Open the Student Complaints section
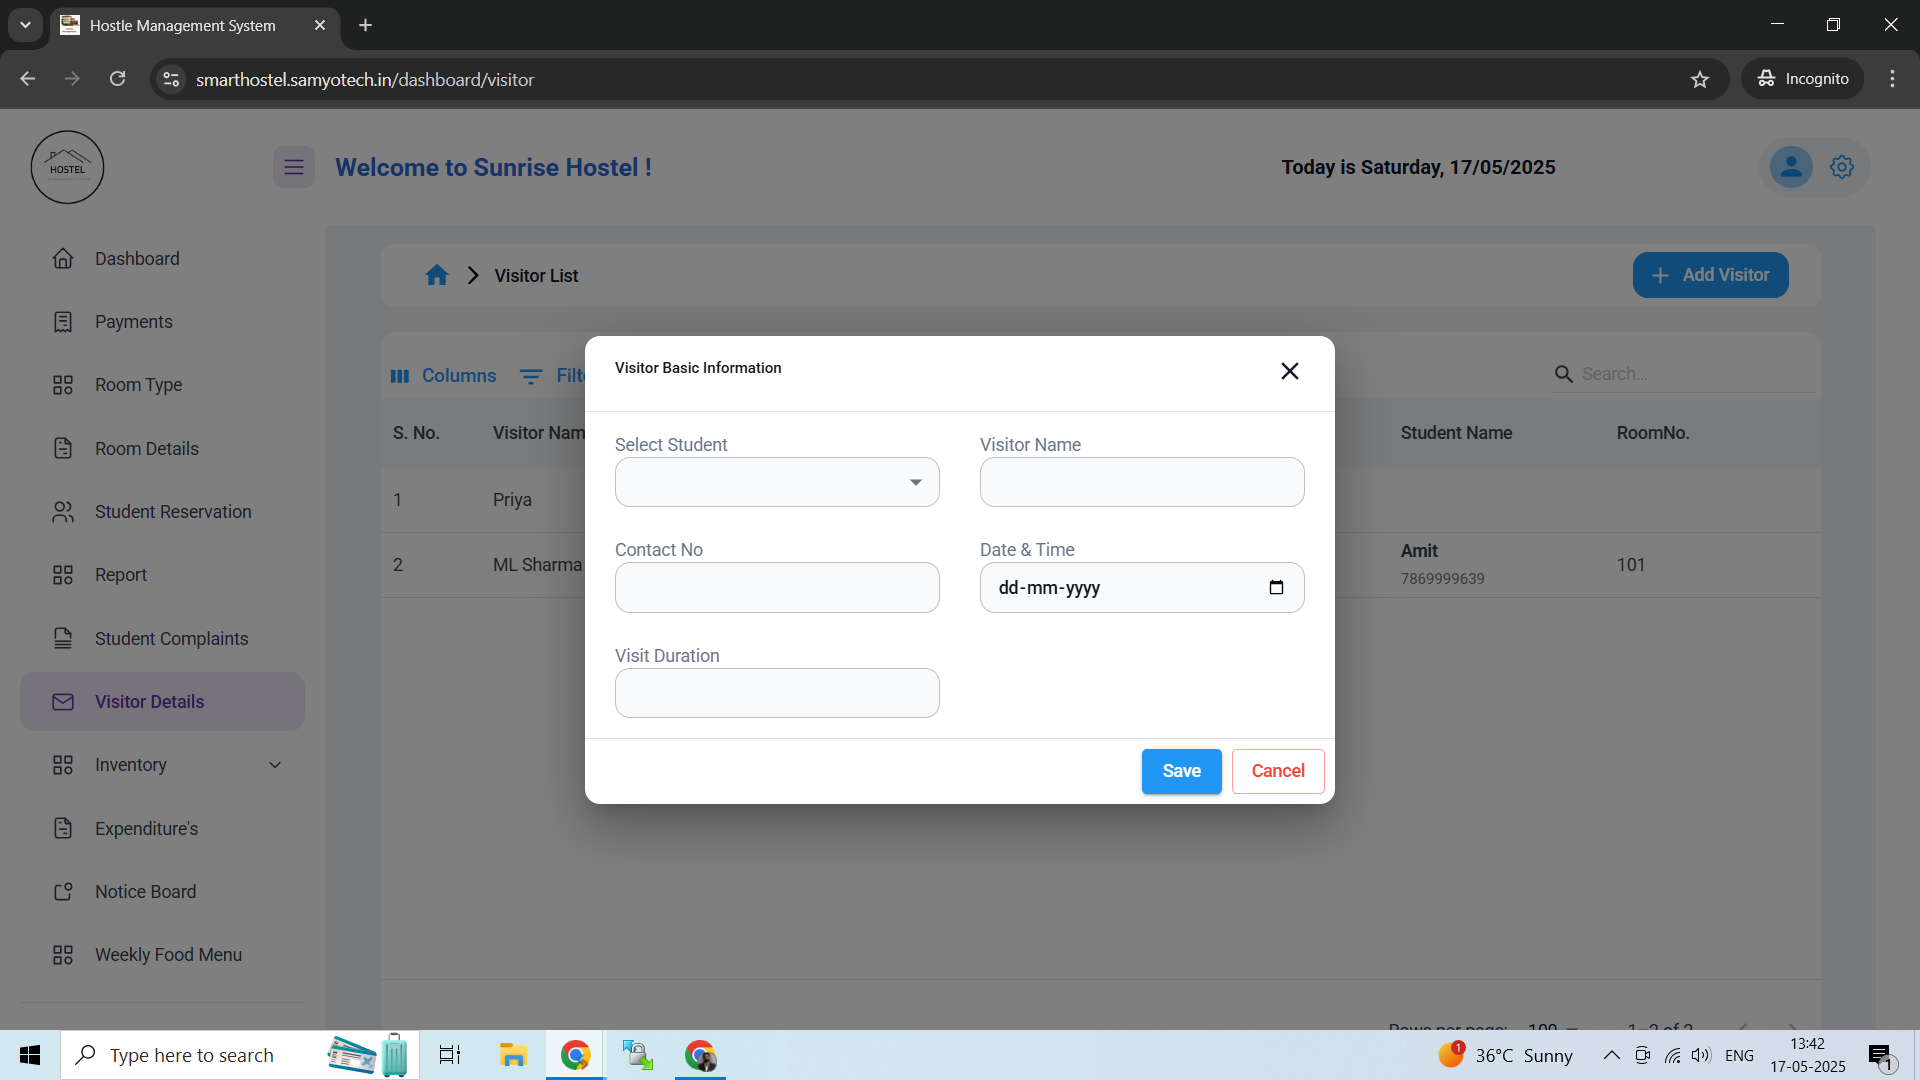 coord(171,638)
